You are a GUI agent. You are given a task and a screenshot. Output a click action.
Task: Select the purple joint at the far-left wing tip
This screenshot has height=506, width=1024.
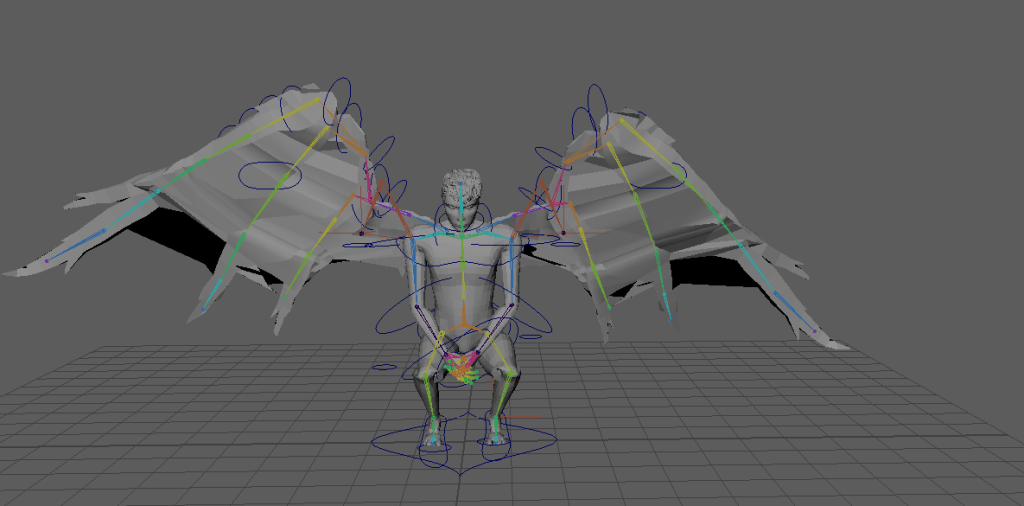pos(46,260)
